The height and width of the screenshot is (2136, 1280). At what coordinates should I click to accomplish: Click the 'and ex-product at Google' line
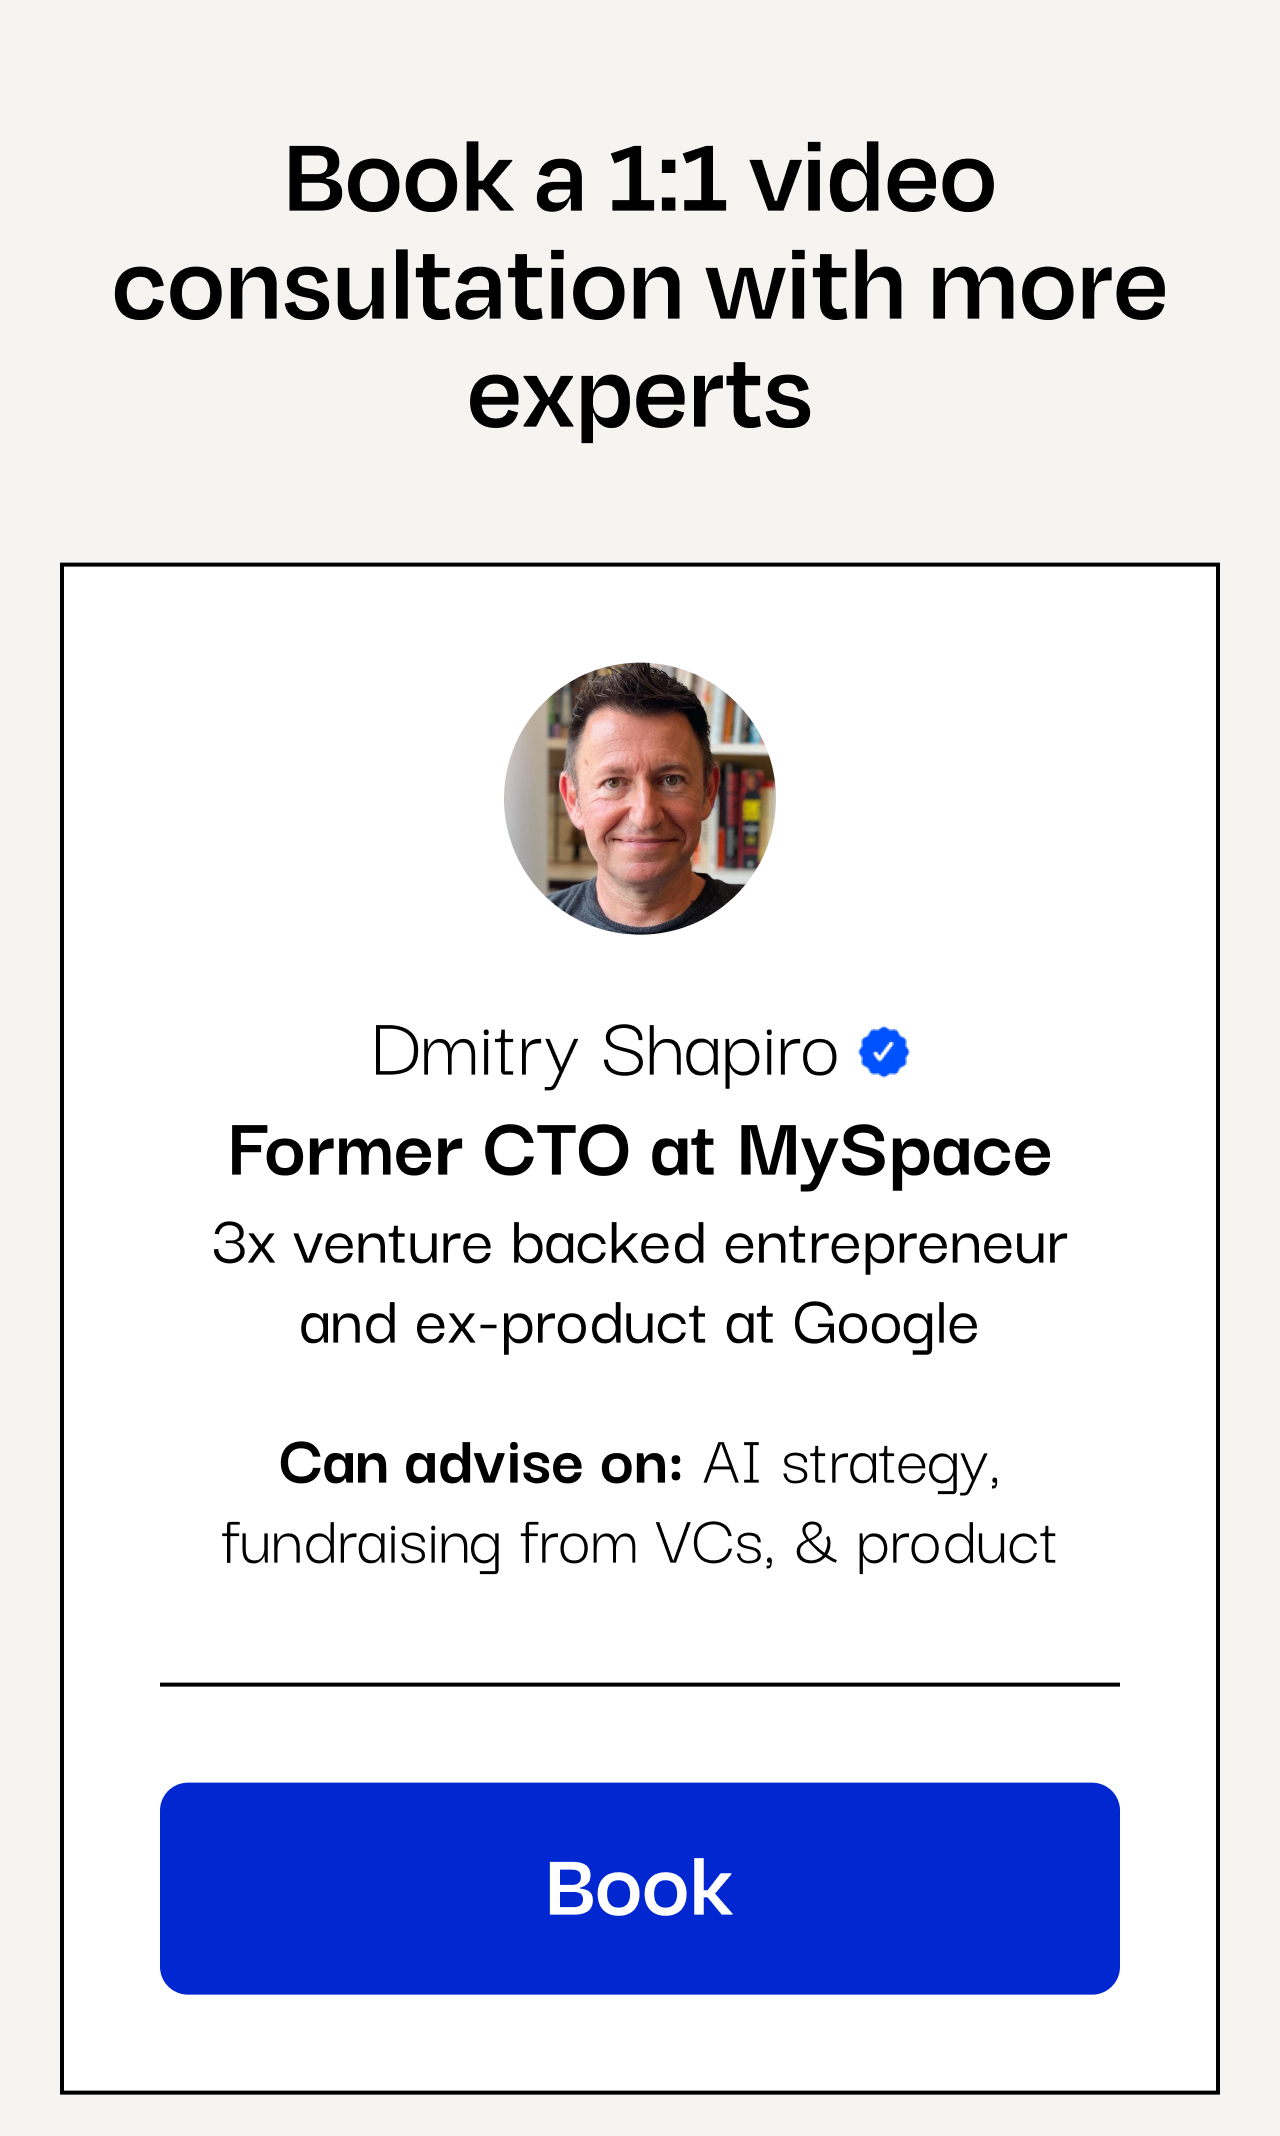(639, 1325)
